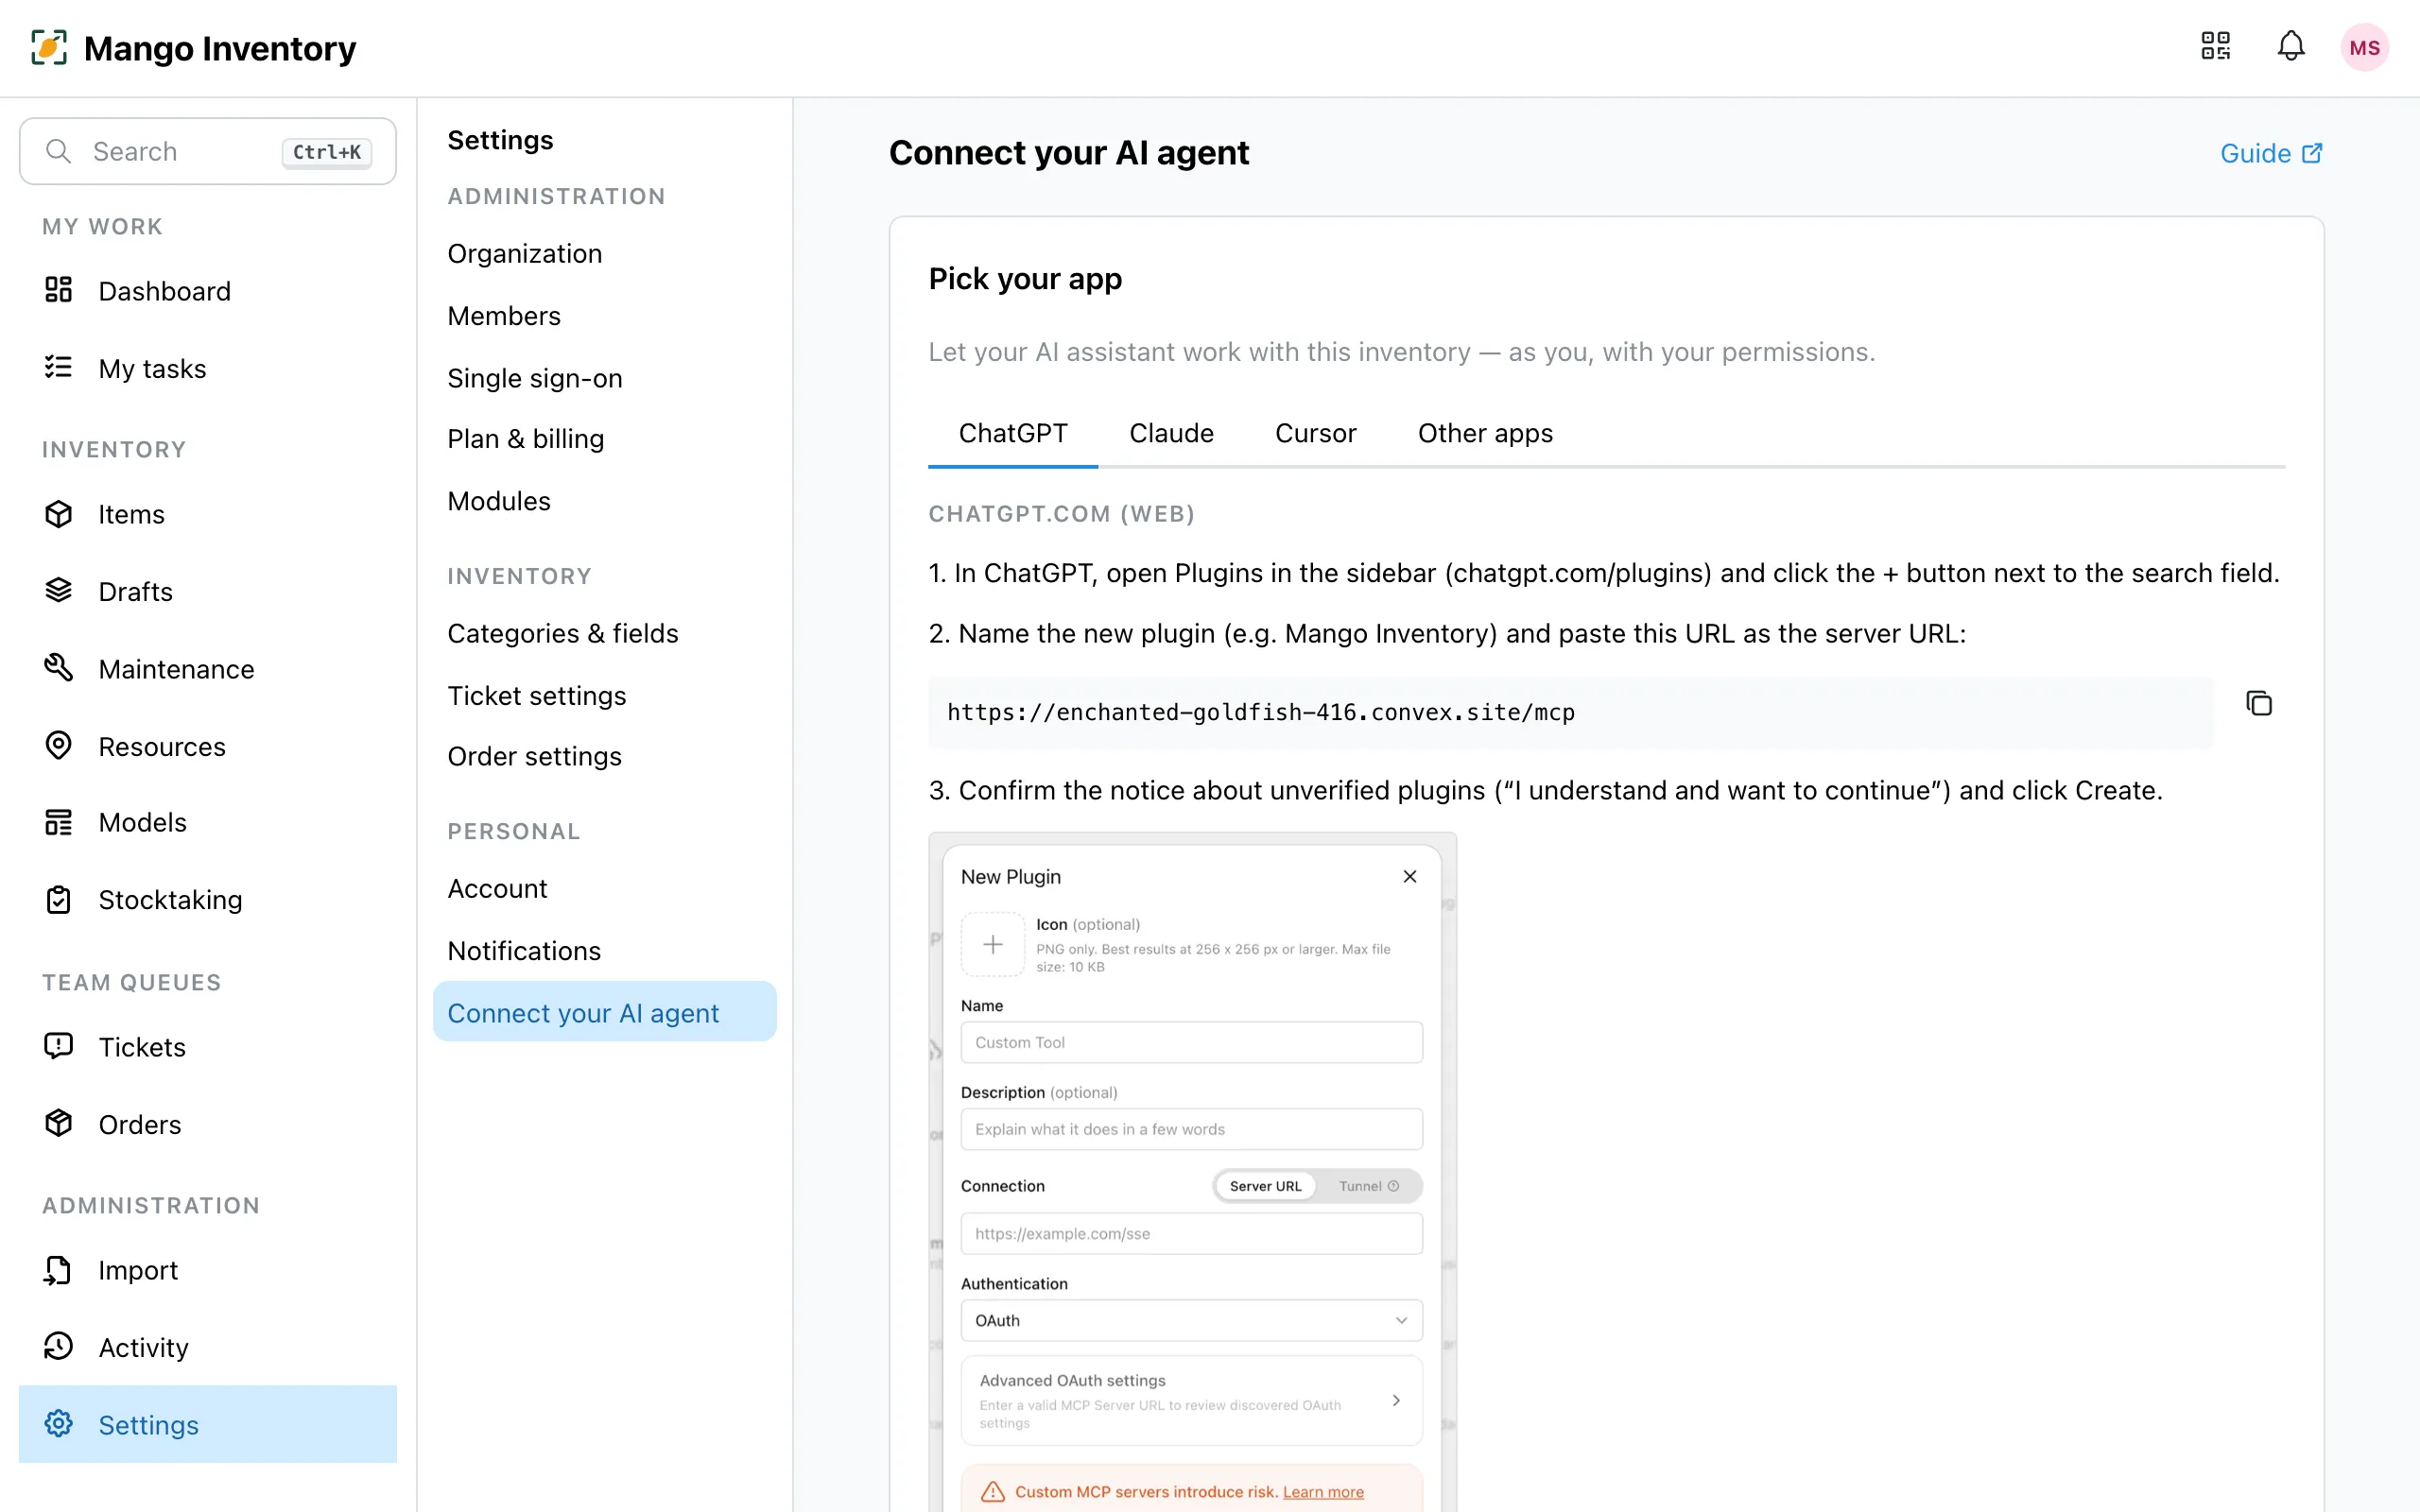The height and width of the screenshot is (1512, 2420).
Task: Open Ticket settings
Action: (537, 696)
